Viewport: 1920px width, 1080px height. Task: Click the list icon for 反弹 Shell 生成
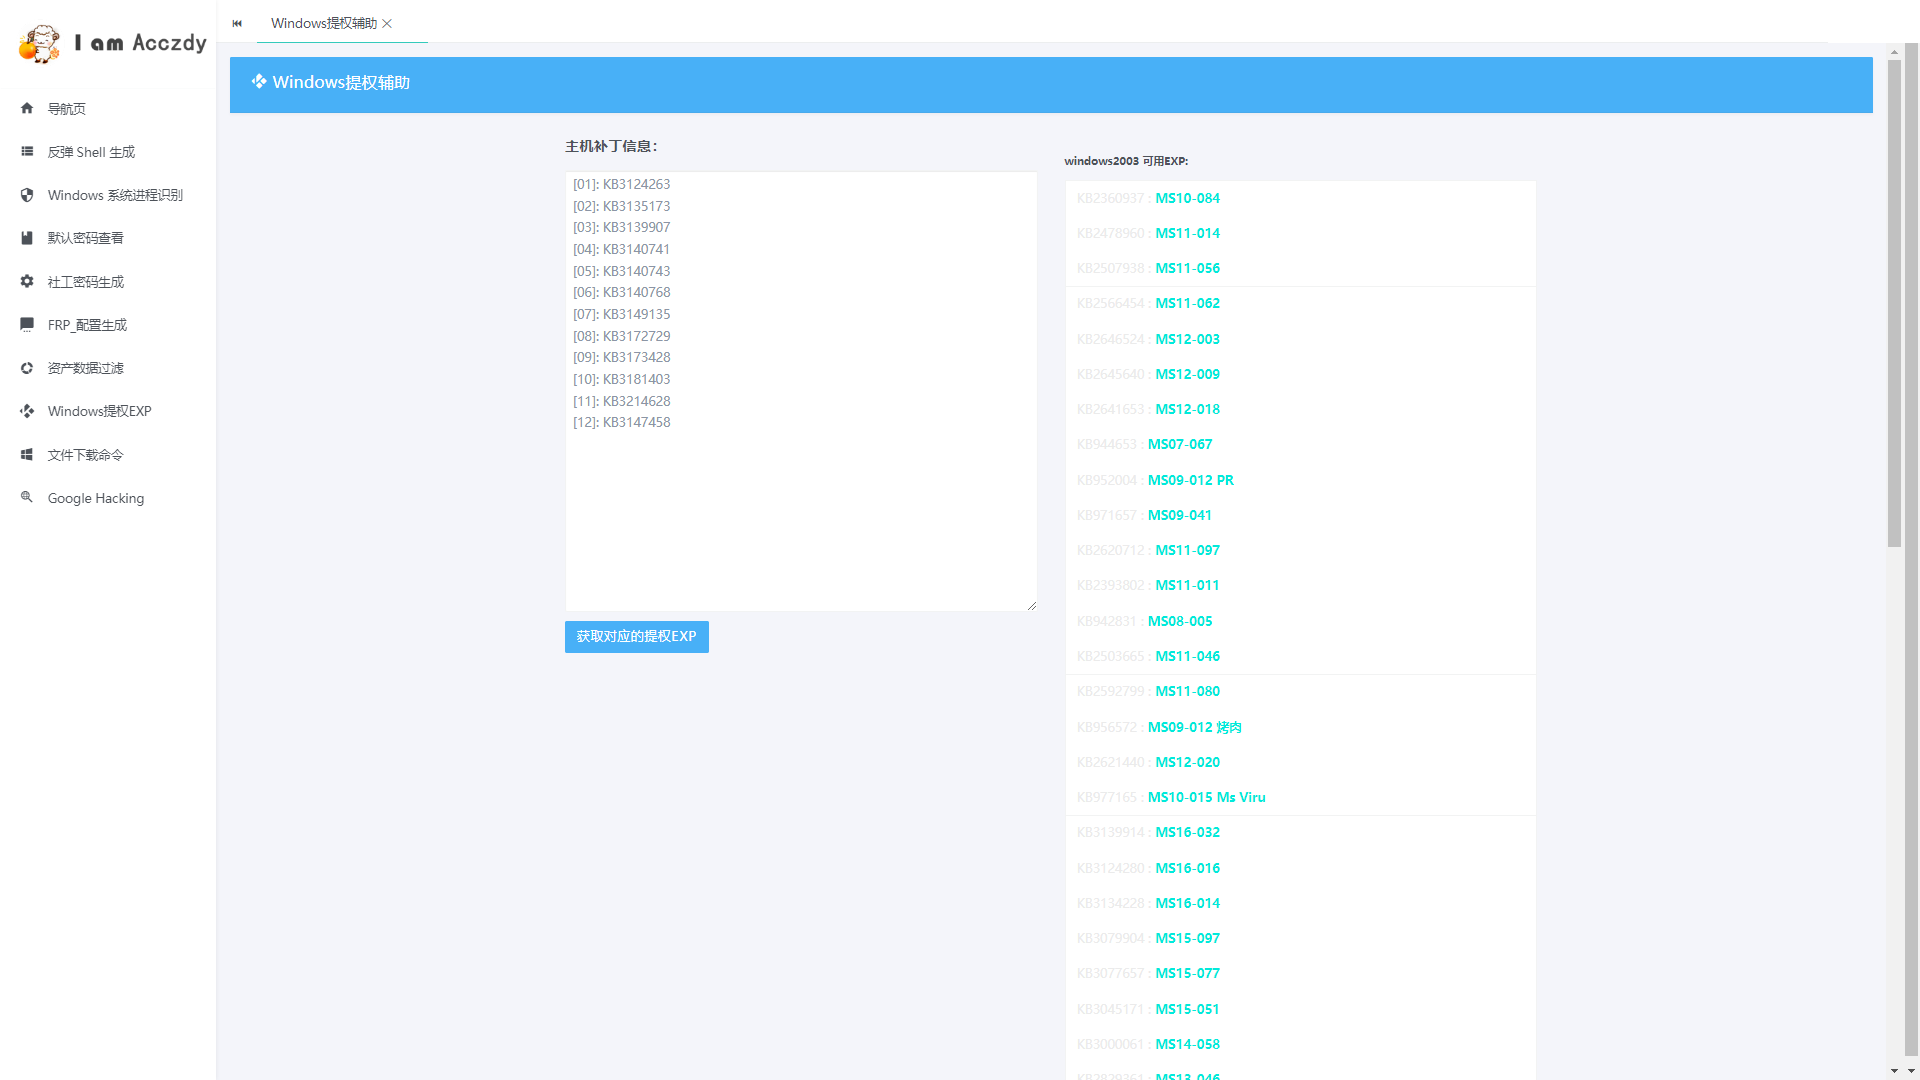coord(27,151)
